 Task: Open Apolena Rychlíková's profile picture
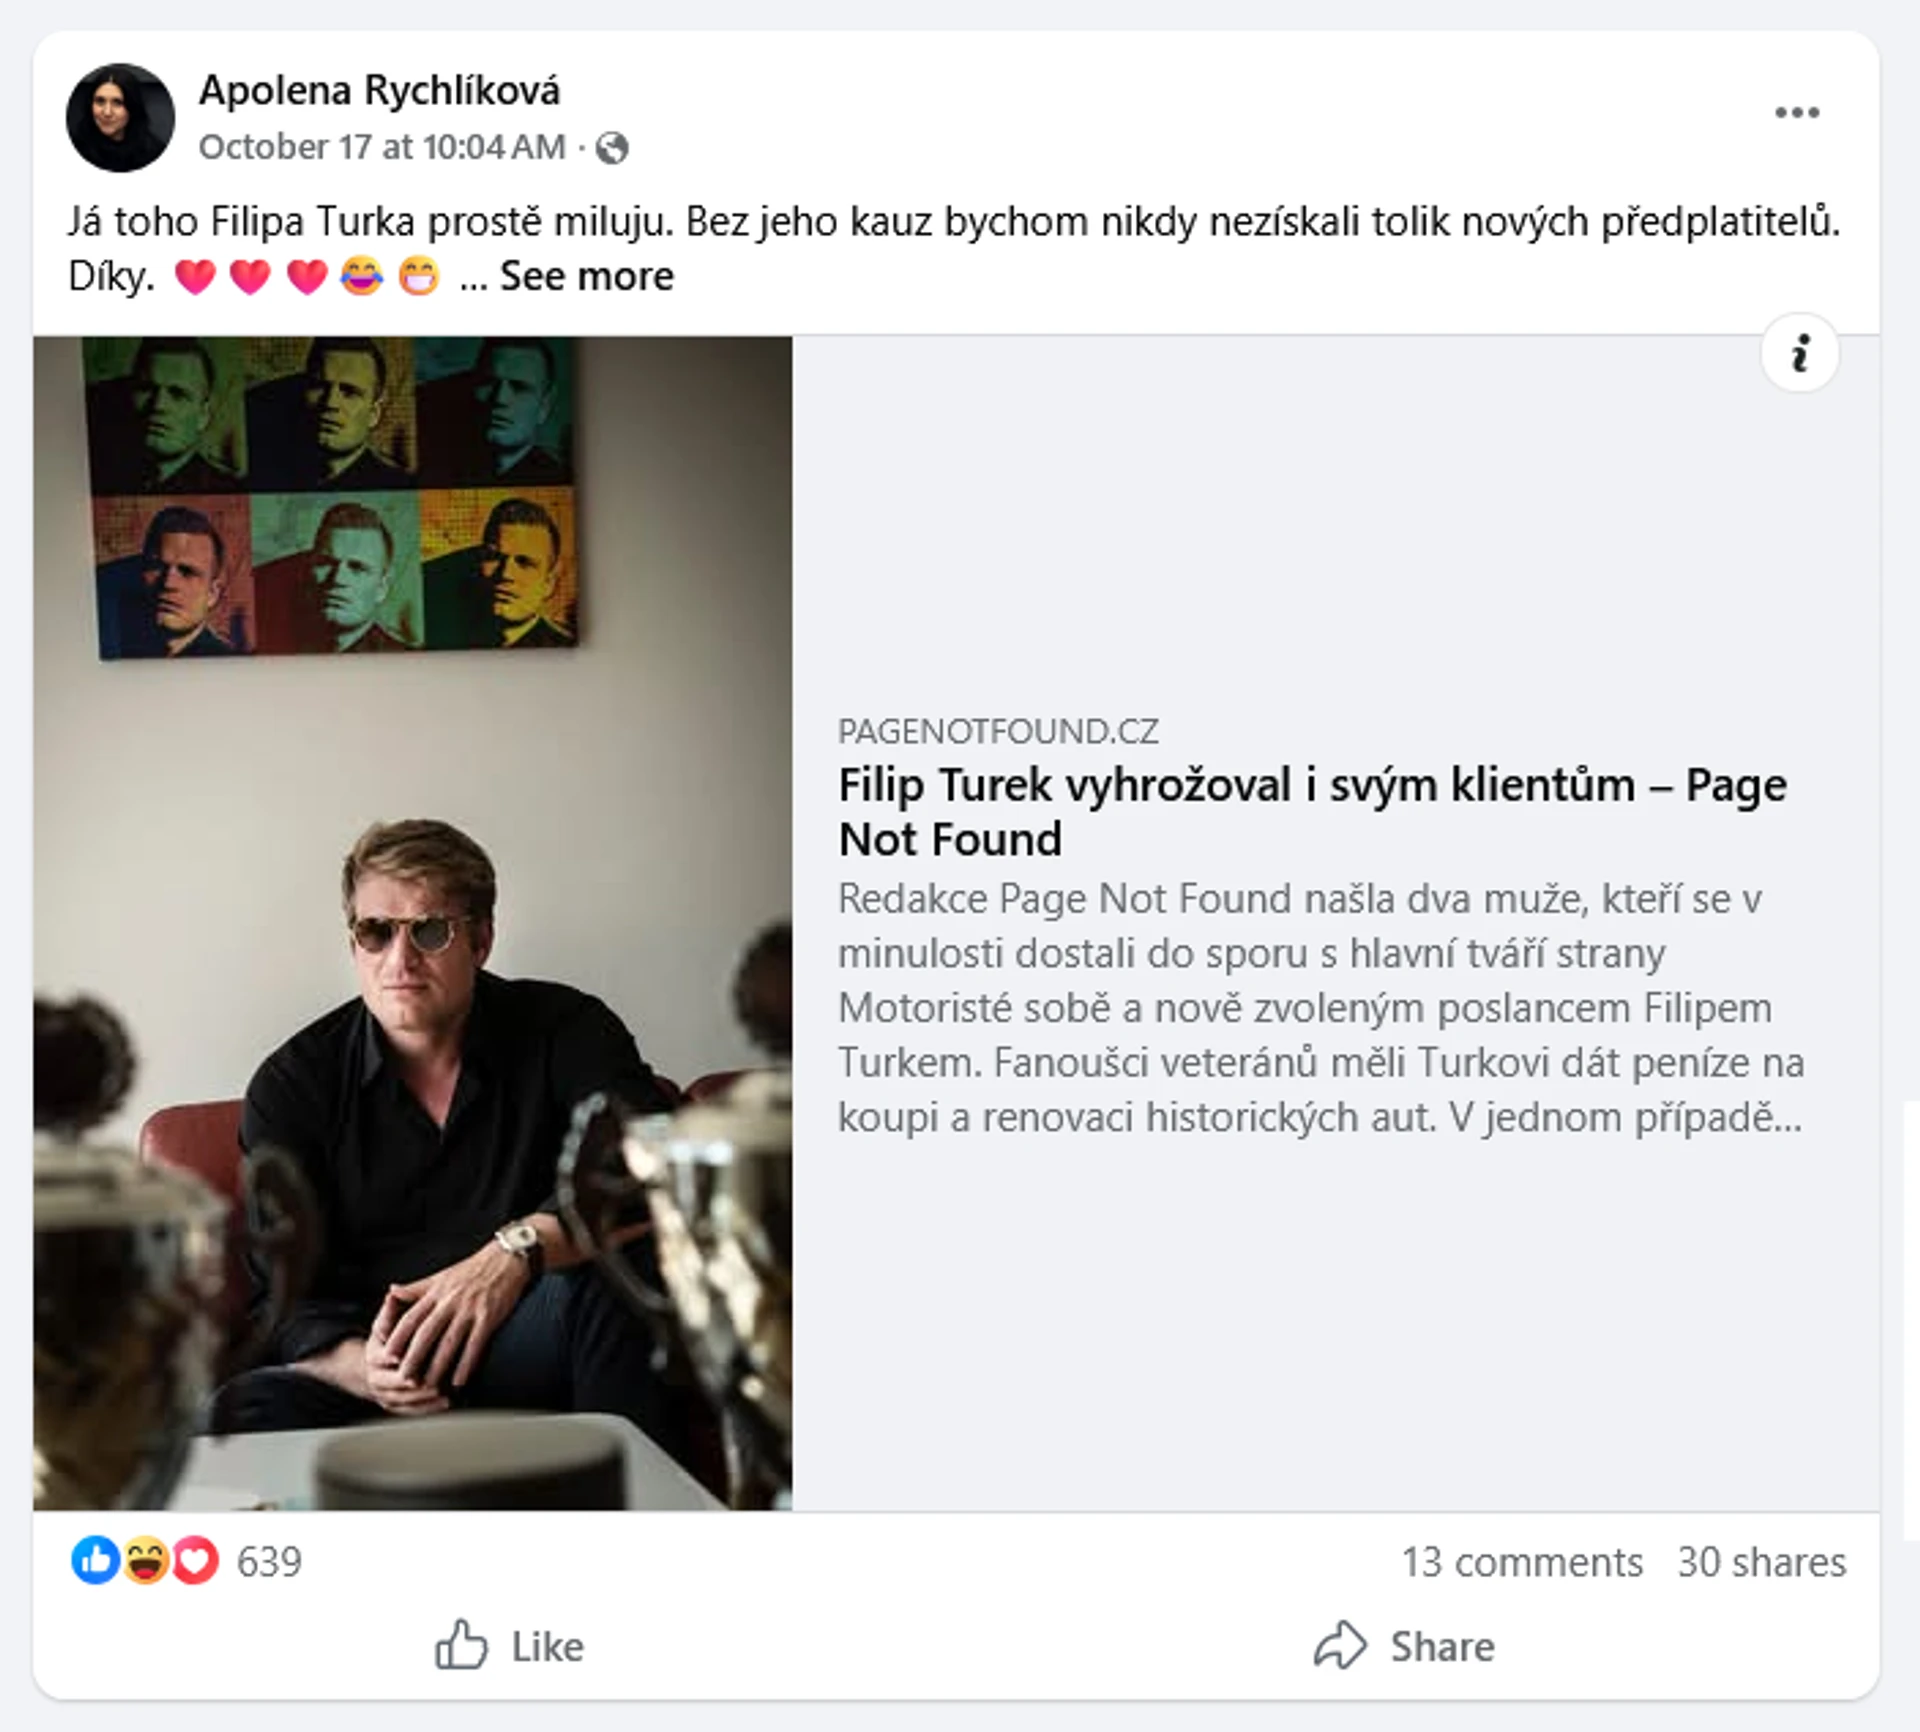pos(120,118)
